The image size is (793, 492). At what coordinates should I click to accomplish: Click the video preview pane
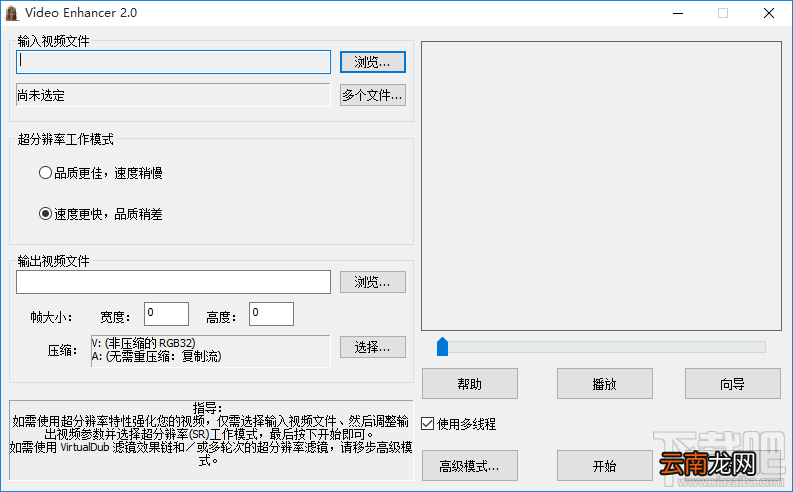pos(601,186)
